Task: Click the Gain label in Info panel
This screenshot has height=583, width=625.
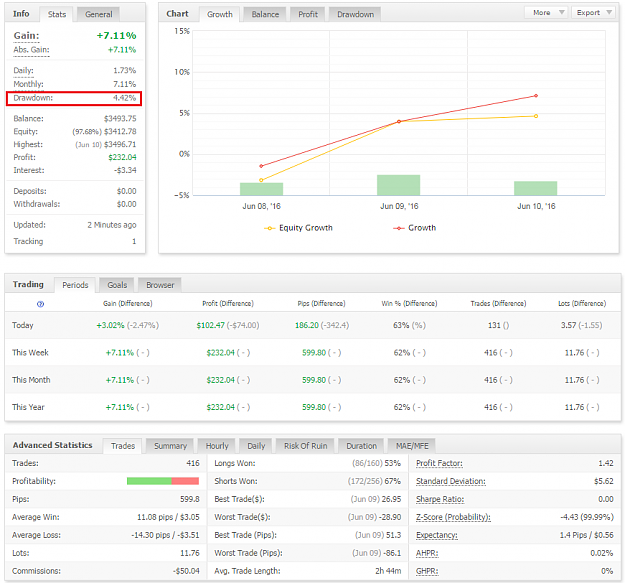Action: coord(26,35)
